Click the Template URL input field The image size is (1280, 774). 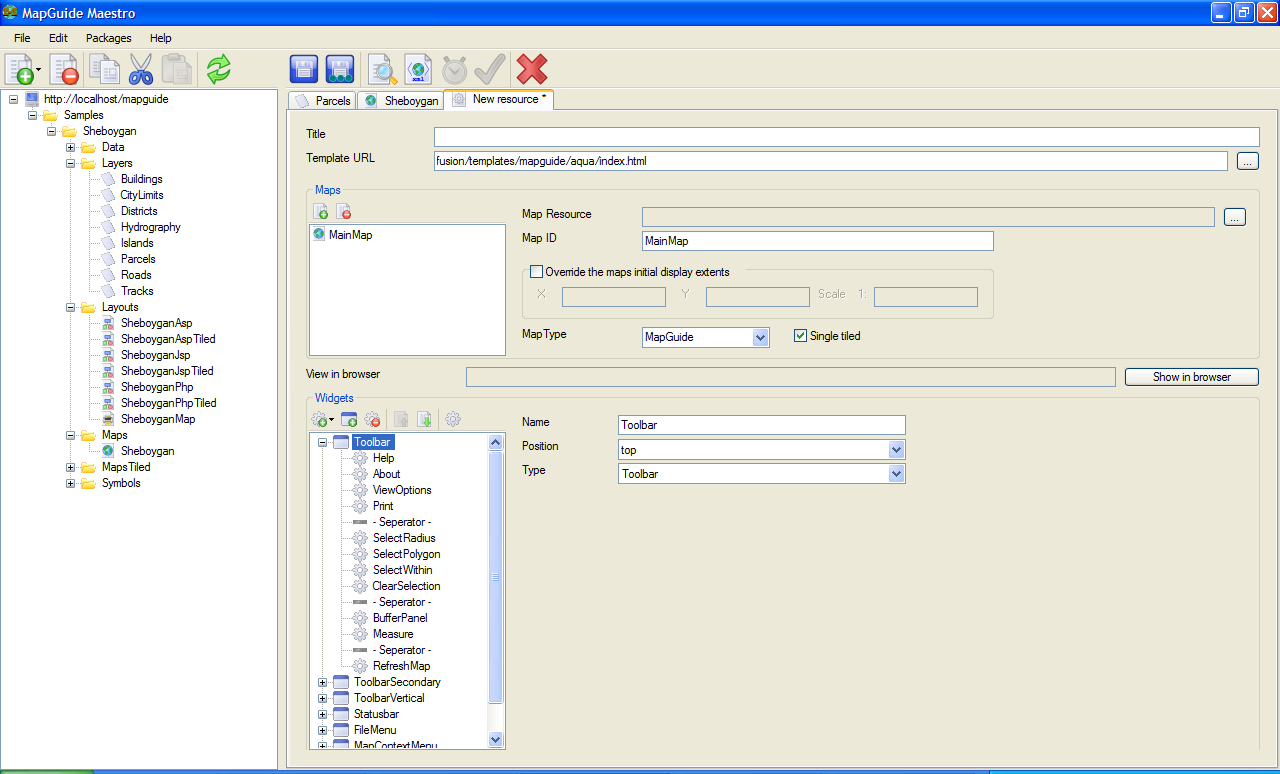tap(831, 161)
